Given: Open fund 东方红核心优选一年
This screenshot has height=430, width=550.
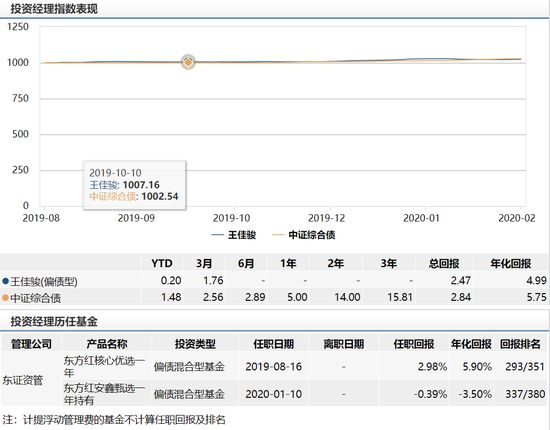Looking at the screenshot, I should click(x=104, y=366).
